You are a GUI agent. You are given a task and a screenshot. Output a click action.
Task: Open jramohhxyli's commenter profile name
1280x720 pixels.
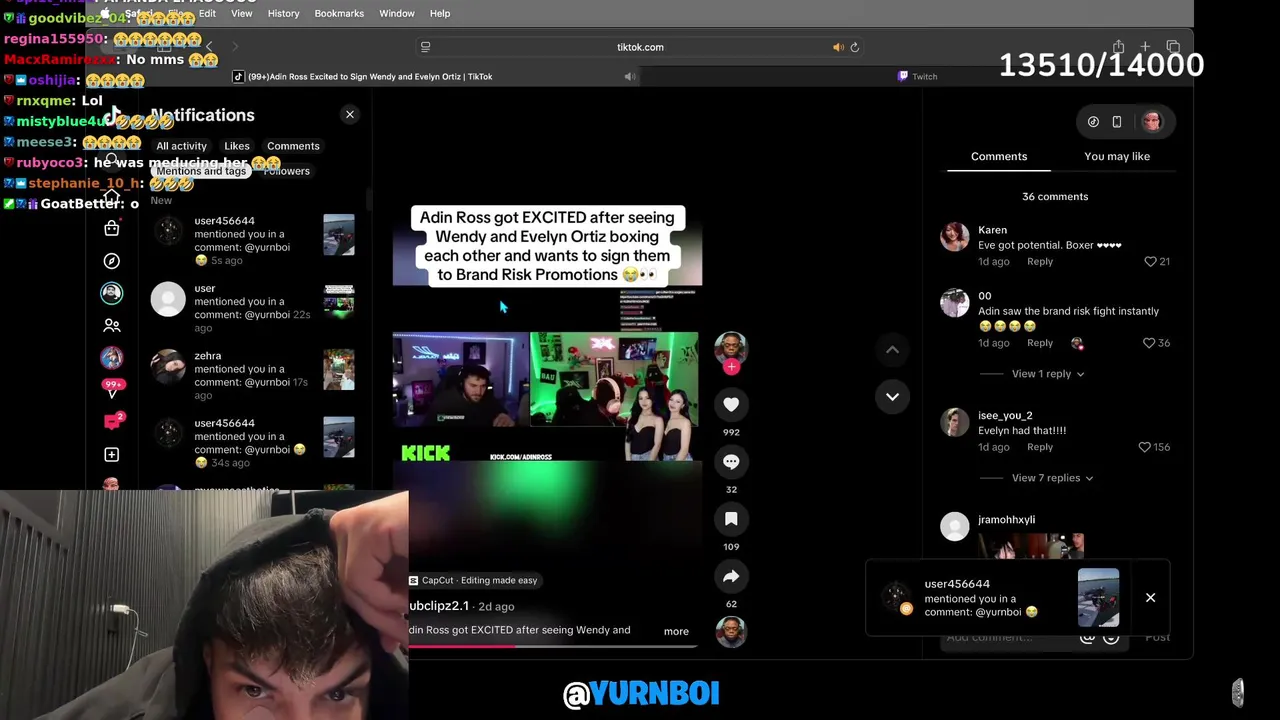[x=1006, y=520]
